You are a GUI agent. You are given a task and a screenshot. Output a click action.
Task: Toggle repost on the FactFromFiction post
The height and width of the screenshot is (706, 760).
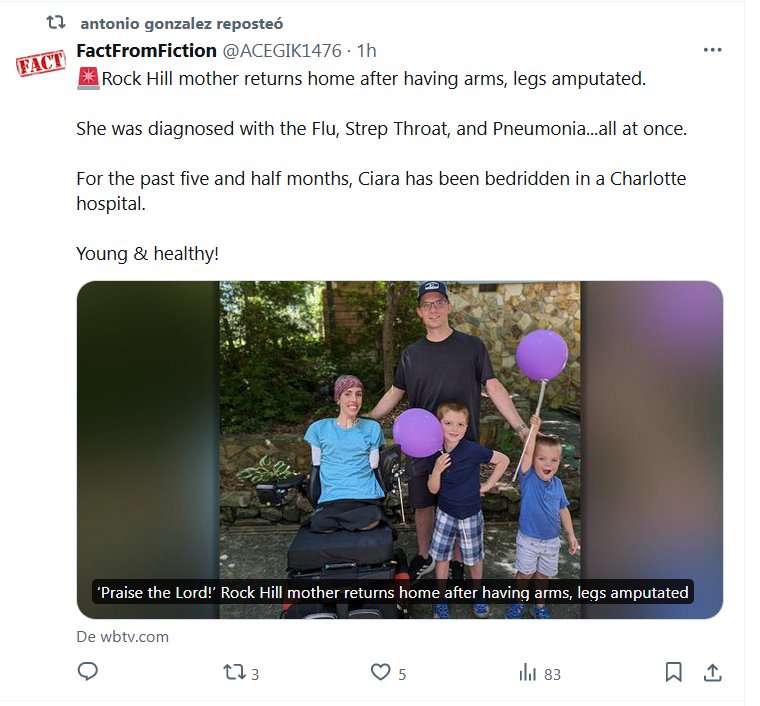coord(232,673)
